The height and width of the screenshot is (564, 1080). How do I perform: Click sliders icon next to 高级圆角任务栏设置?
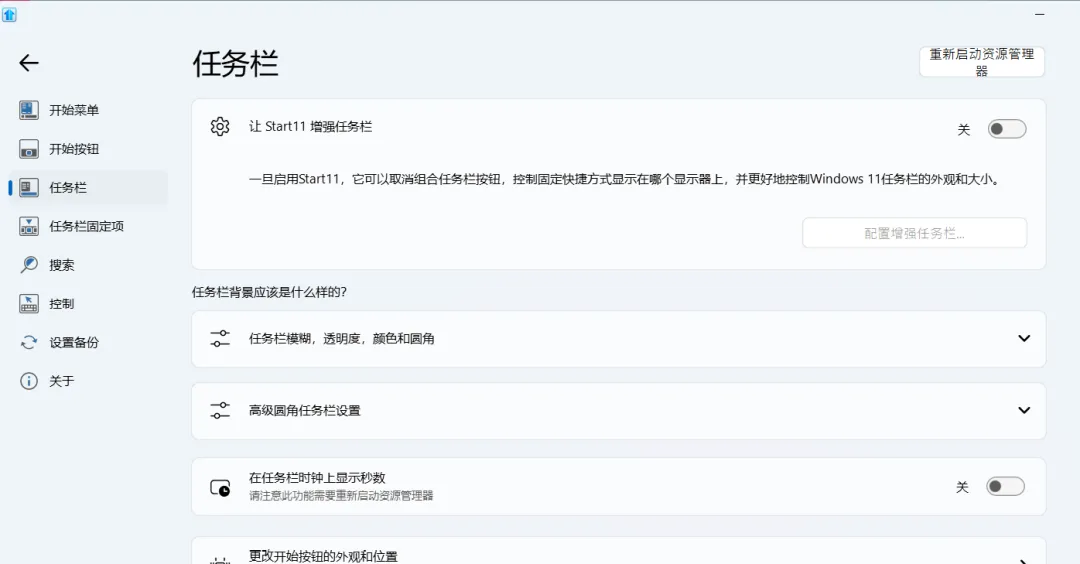[x=220, y=410]
